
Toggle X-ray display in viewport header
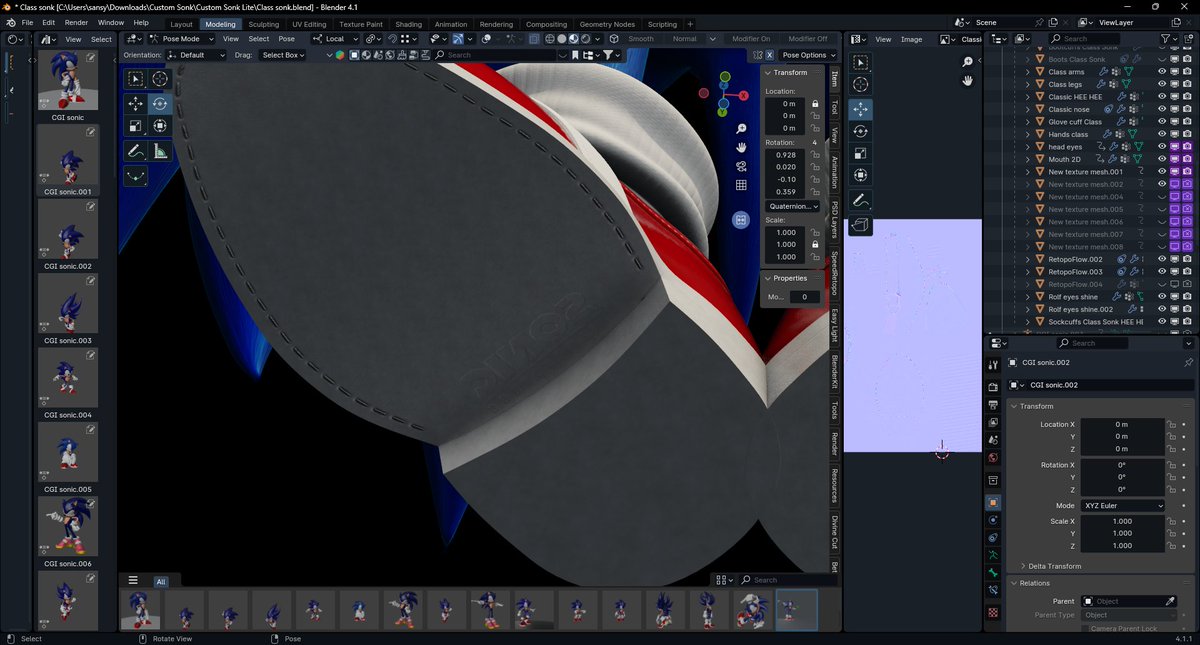[x=534, y=39]
